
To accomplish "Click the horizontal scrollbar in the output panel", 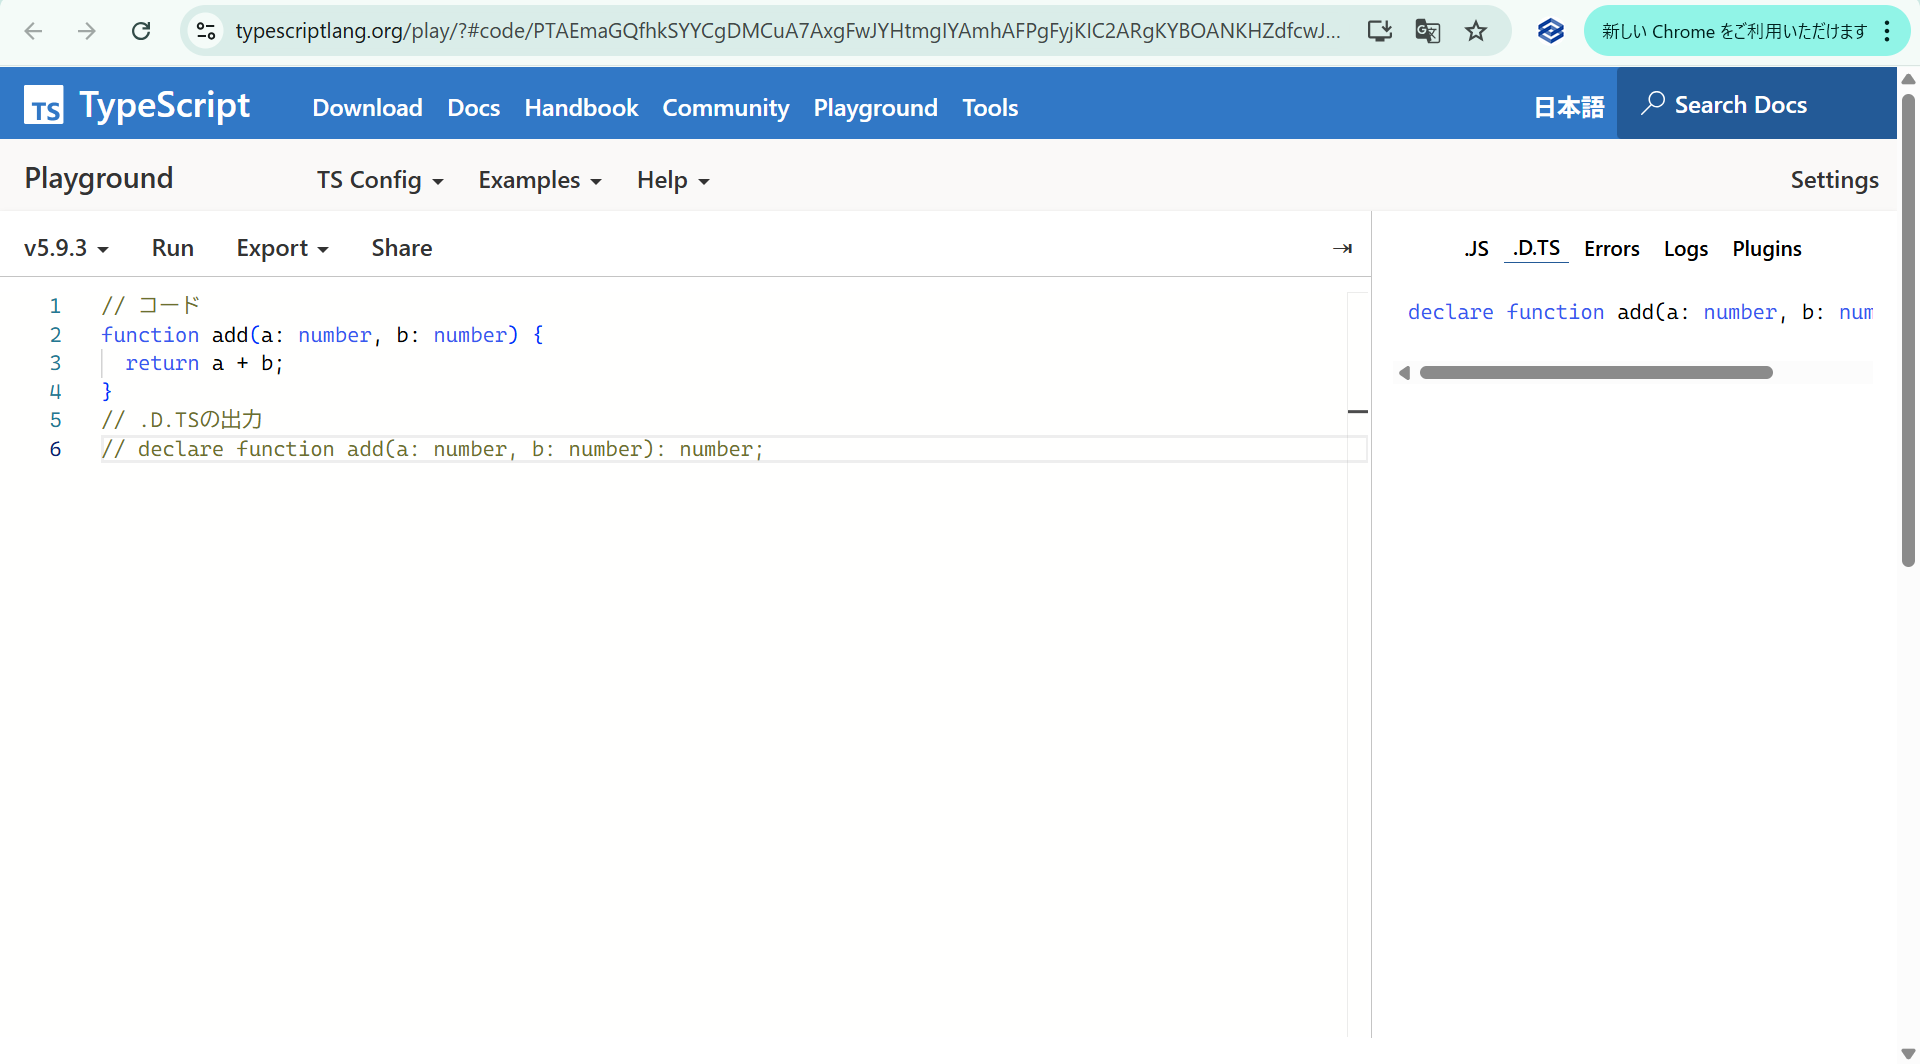I will click(1595, 373).
